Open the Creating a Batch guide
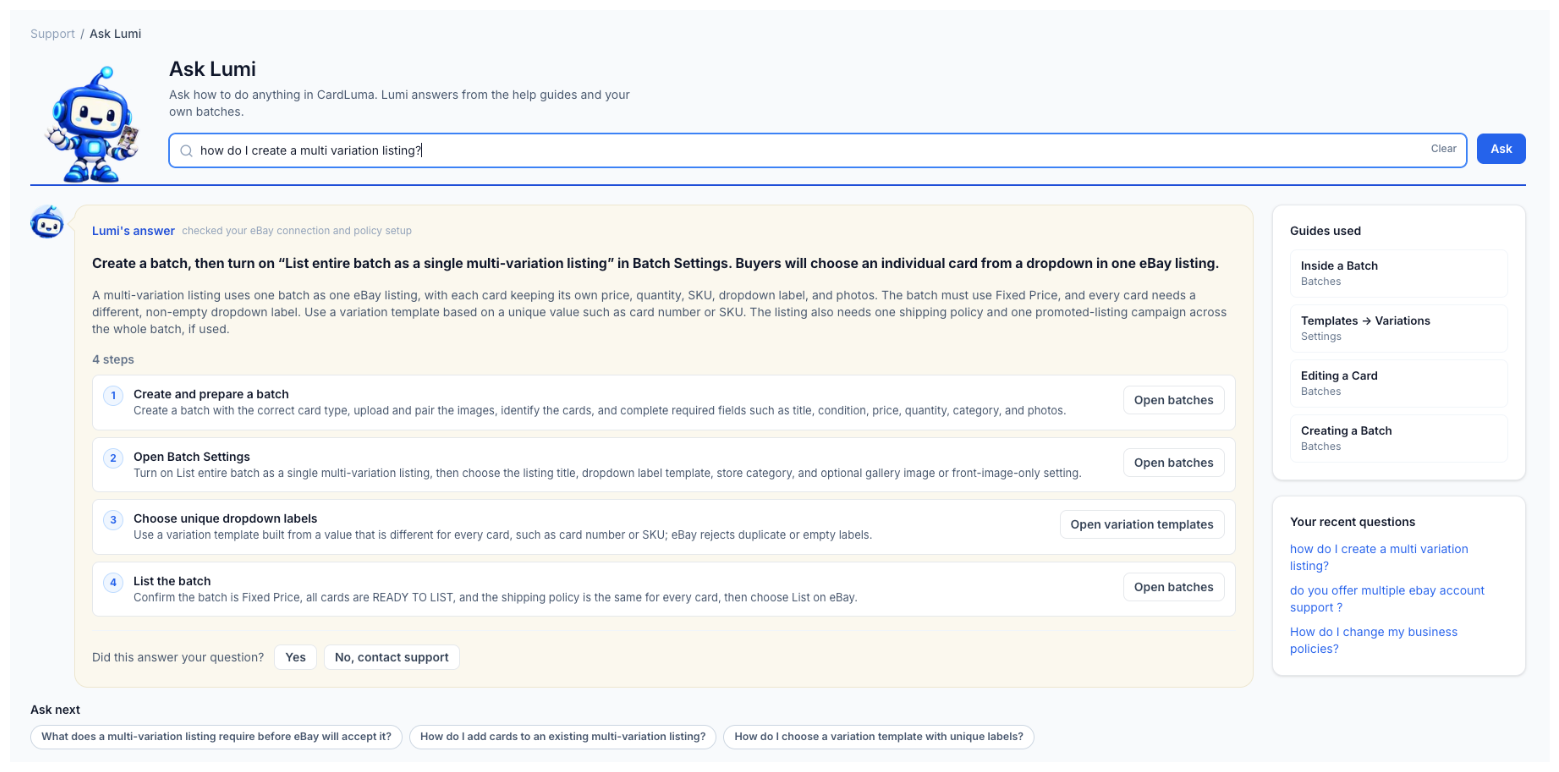The width and height of the screenshot is (1559, 772). 1399,438
